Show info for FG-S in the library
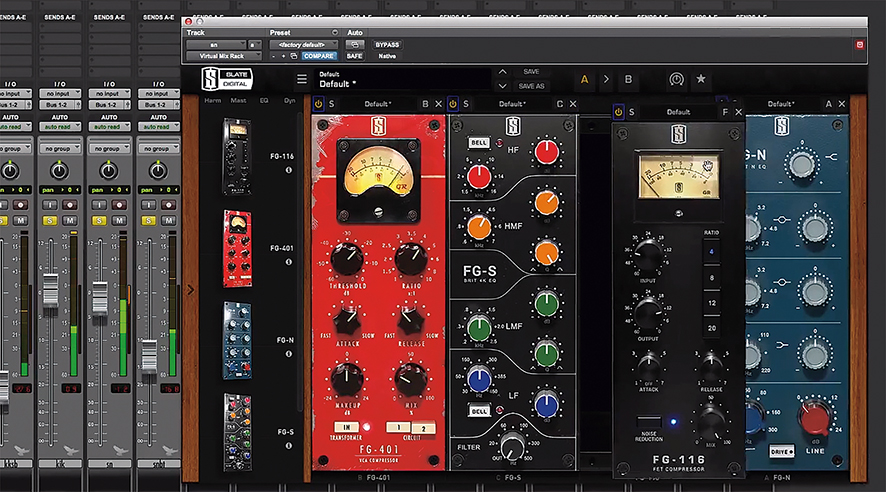Image resolution: width=886 pixels, height=492 pixels. click(x=289, y=446)
